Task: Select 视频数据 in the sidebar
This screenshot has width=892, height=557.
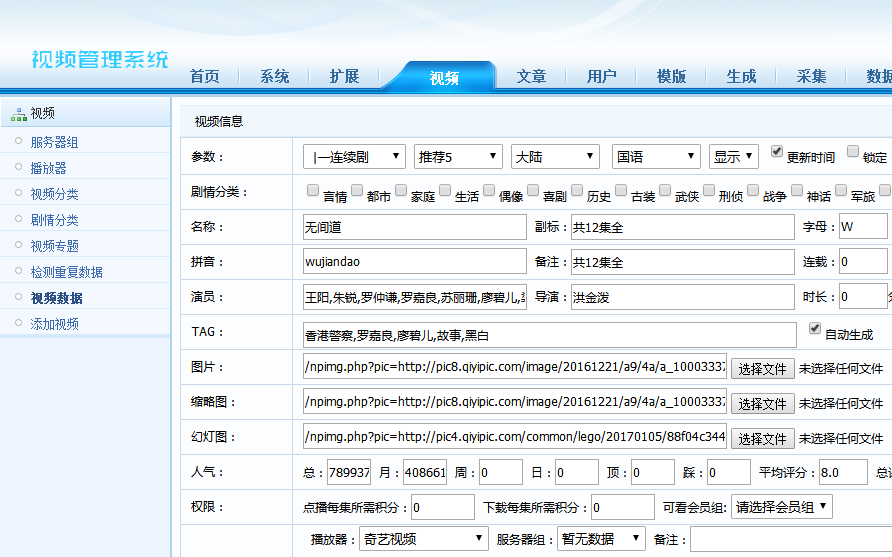Action: [x=56, y=298]
